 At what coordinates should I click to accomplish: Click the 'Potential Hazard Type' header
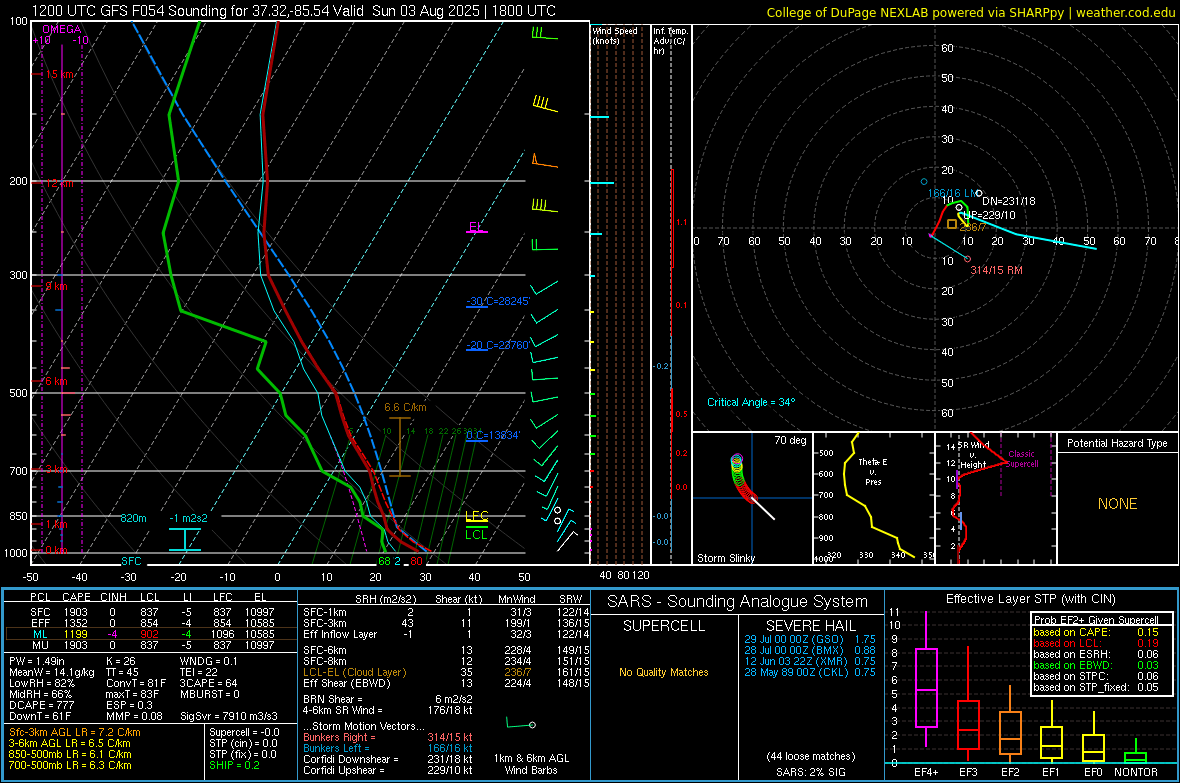coord(1117,443)
